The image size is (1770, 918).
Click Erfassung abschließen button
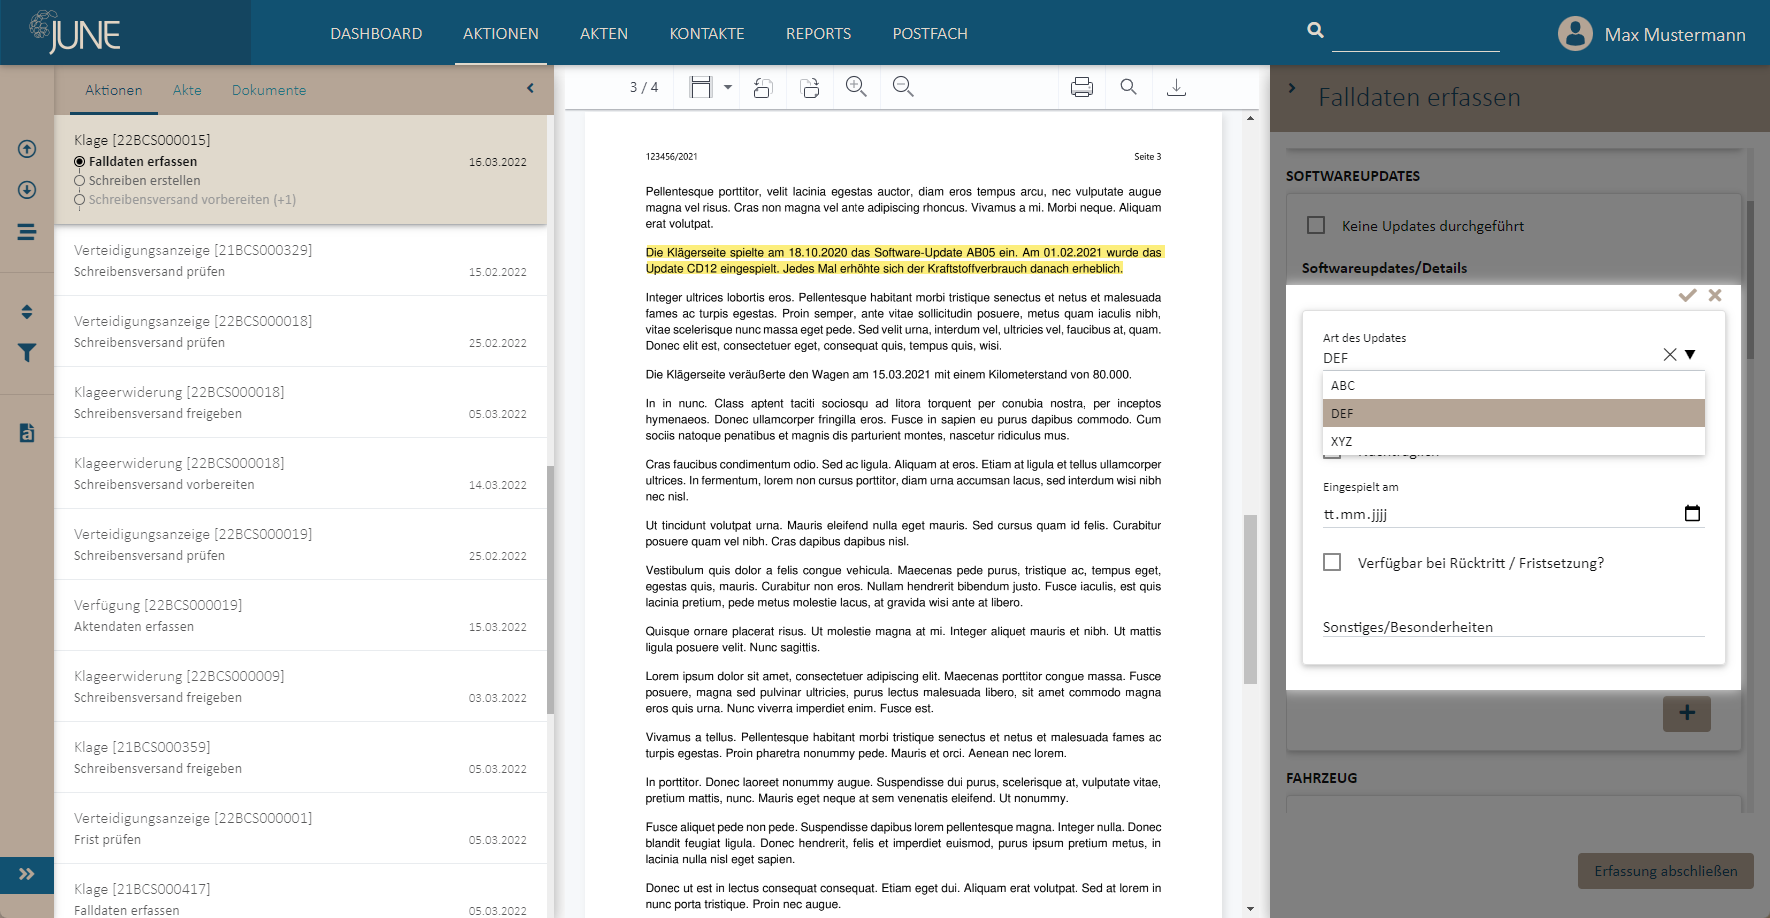(x=1666, y=871)
